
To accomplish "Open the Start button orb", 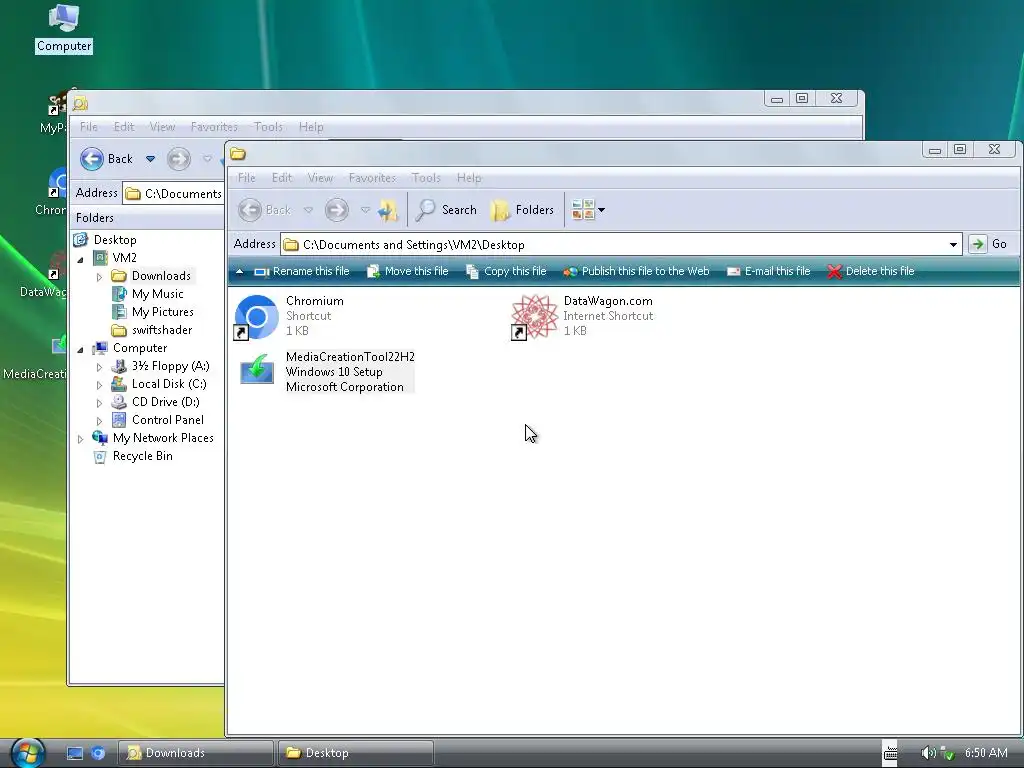I will [x=27, y=752].
